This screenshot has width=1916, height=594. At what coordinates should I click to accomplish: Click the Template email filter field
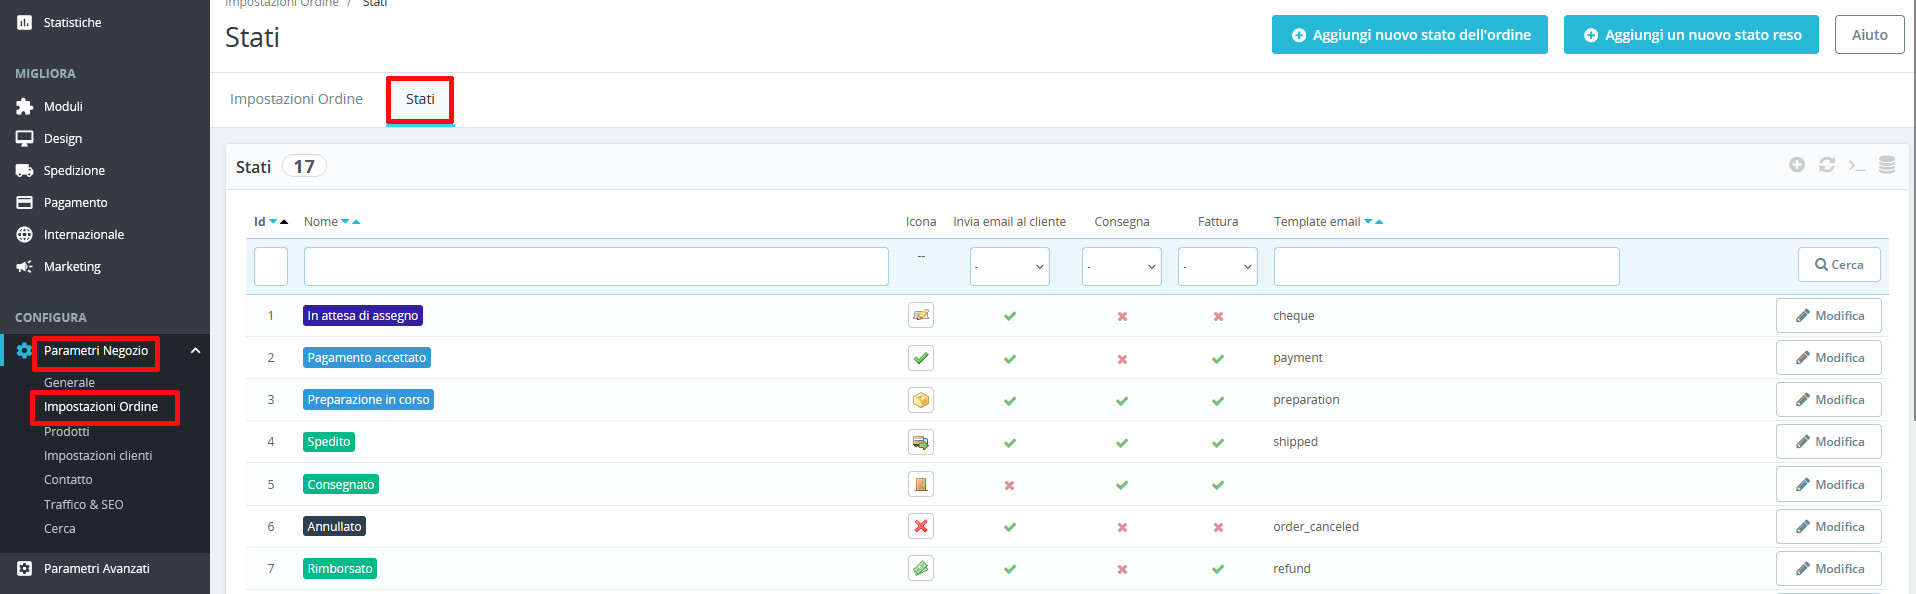click(1446, 266)
